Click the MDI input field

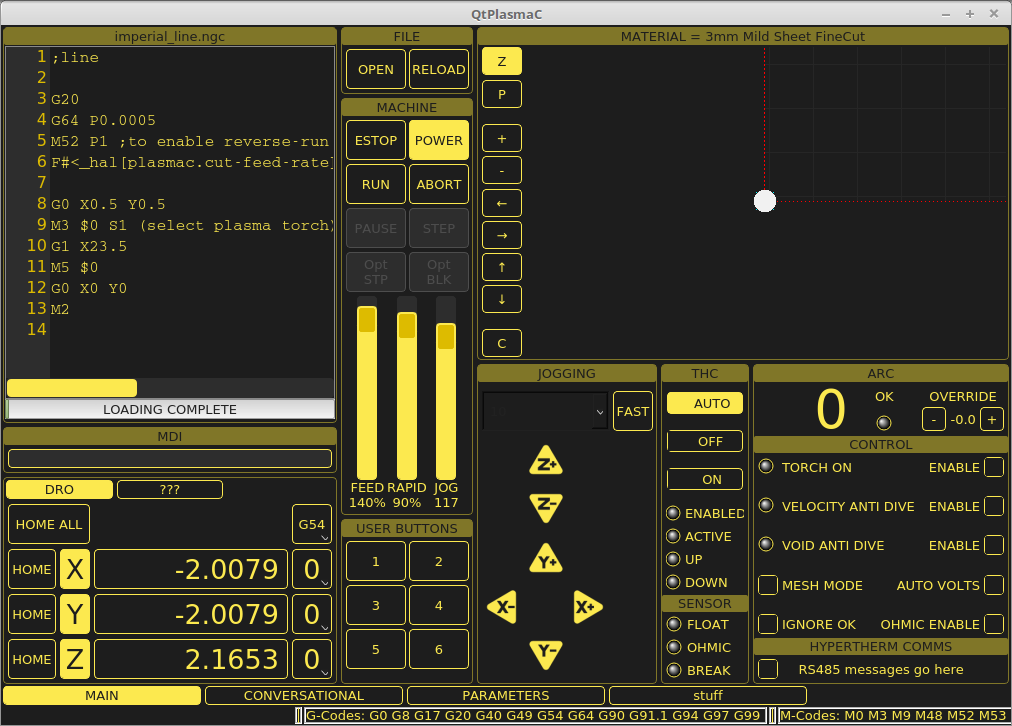point(170,458)
